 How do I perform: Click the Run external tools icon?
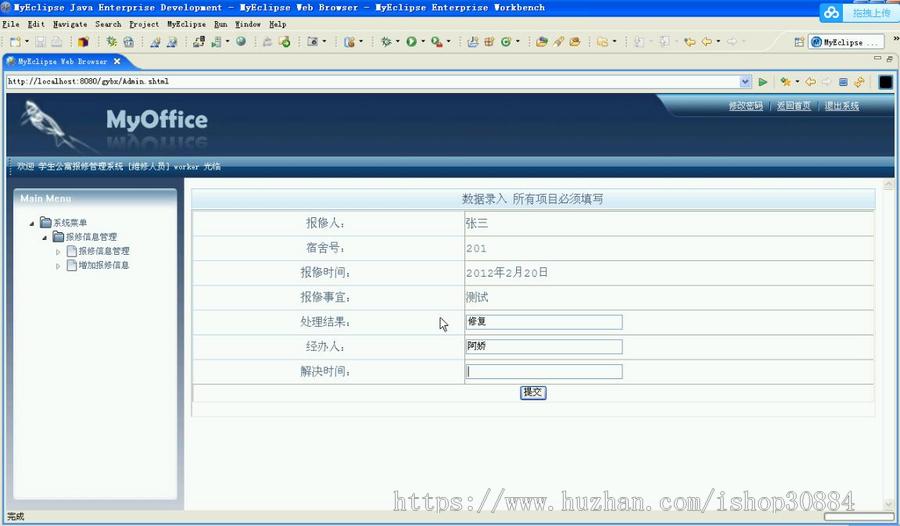point(437,41)
